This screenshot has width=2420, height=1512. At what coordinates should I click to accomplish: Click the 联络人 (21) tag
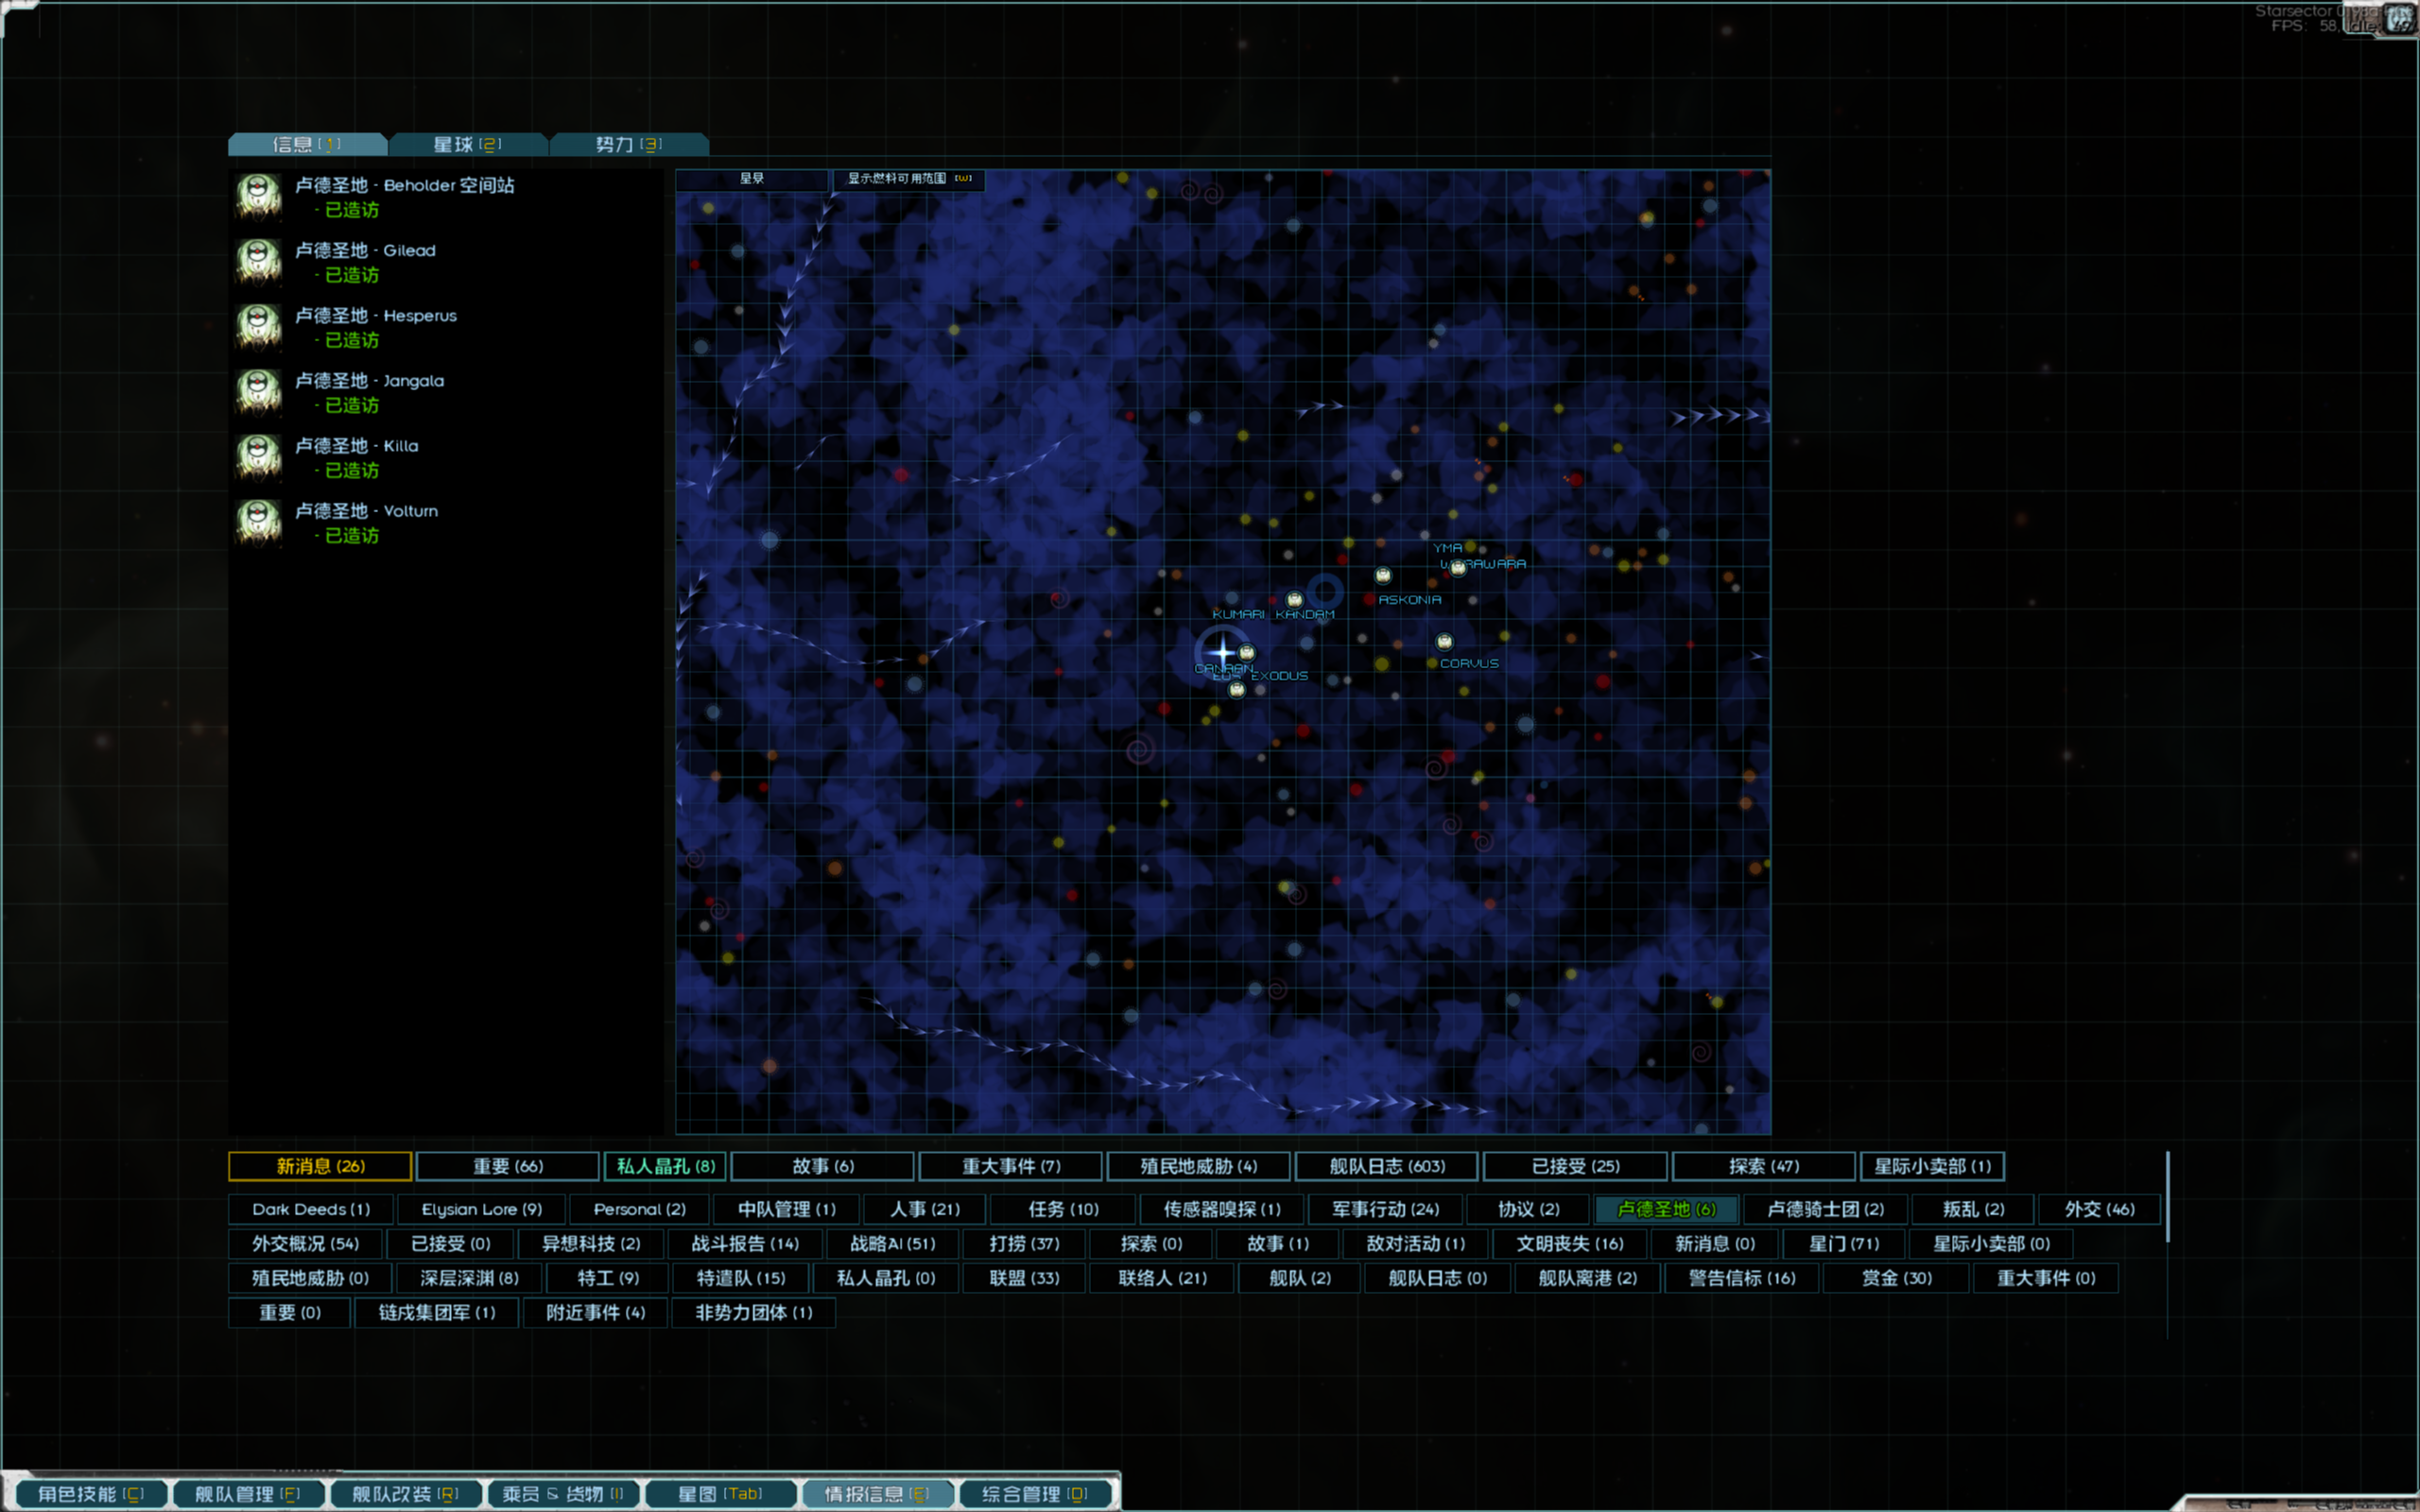1162,1278
